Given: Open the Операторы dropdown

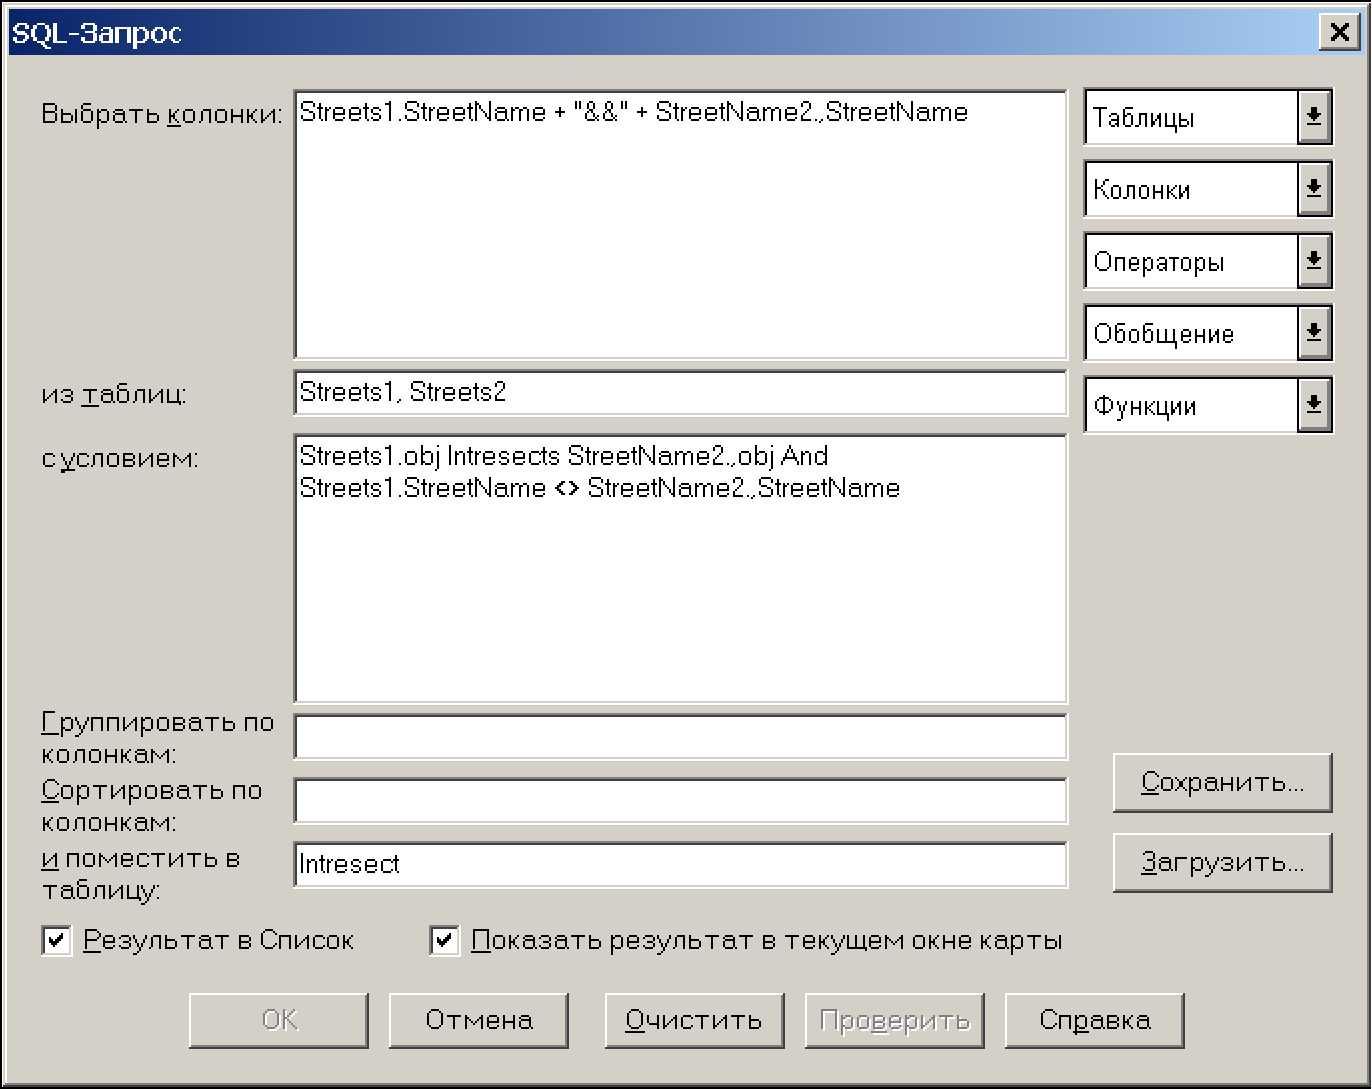Looking at the screenshot, I should (1313, 262).
